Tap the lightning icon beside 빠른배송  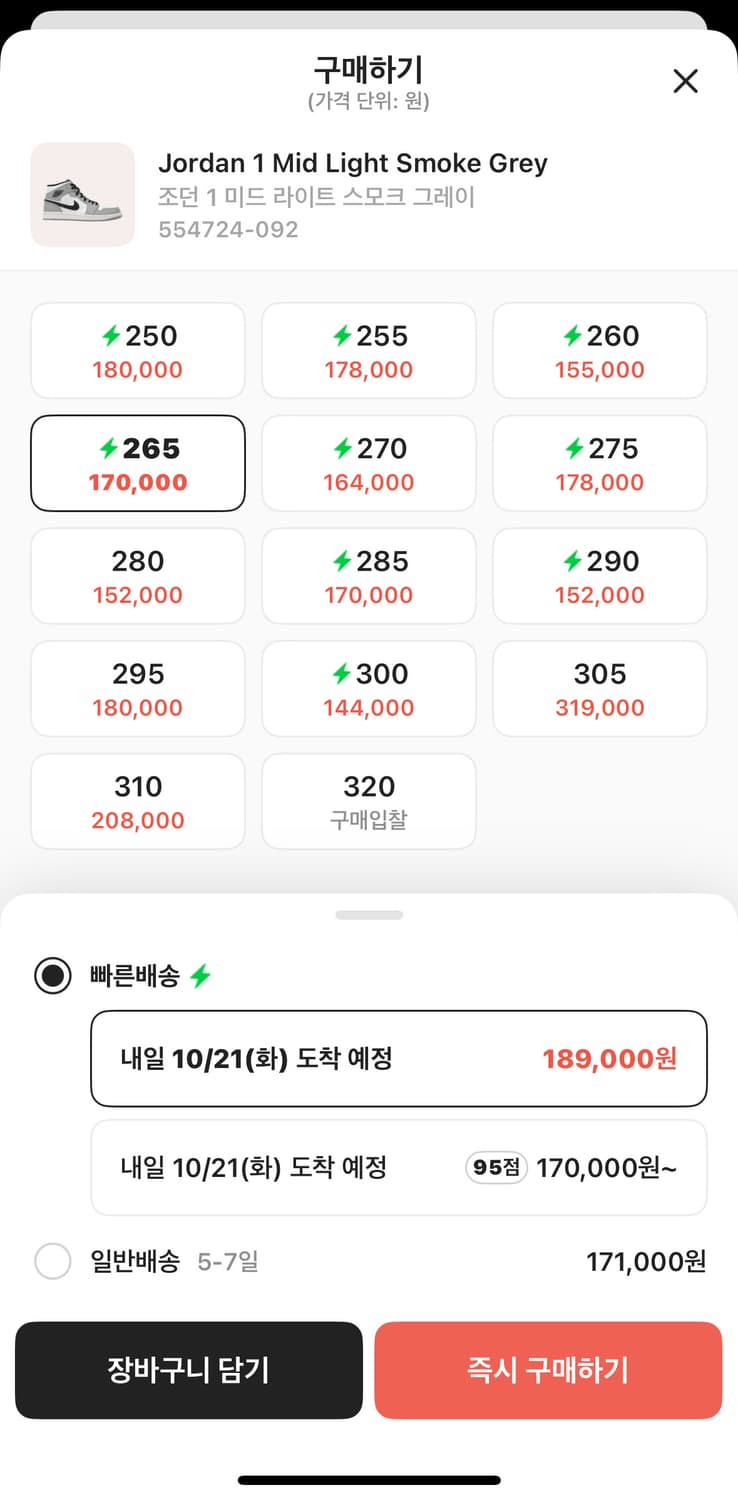pyautogui.click(x=201, y=976)
